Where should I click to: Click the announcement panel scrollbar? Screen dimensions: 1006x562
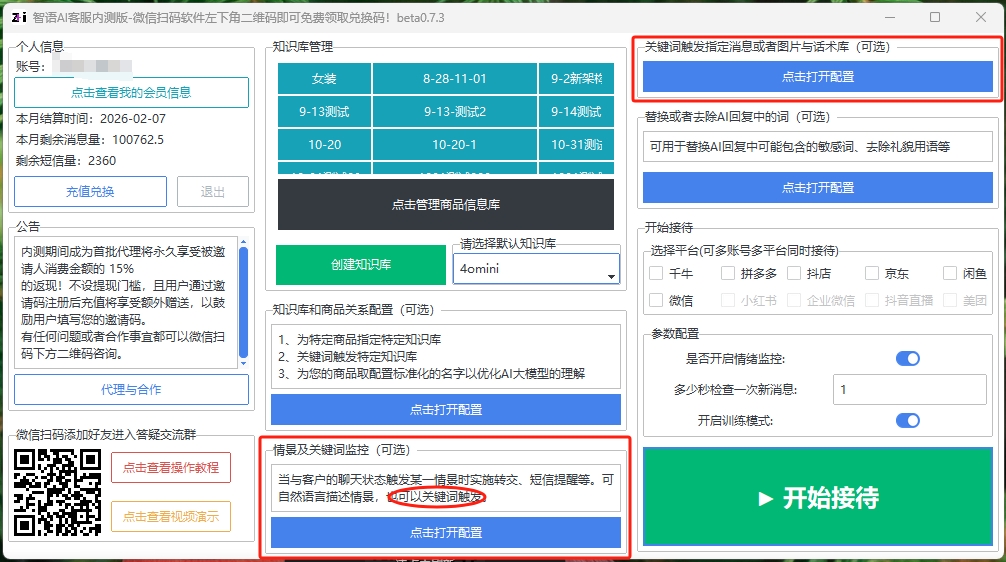pyautogui.click(x=243, y=305)
